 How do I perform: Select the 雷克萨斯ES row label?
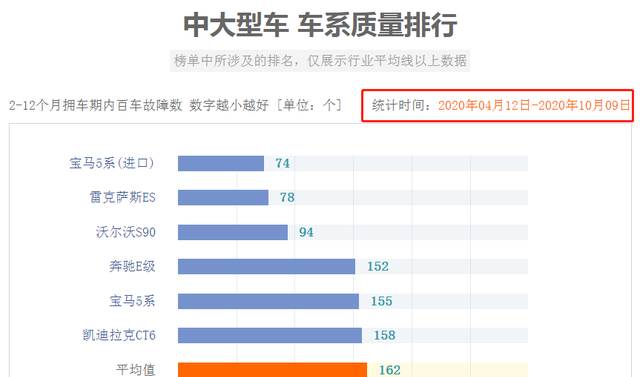coord(122,198)
